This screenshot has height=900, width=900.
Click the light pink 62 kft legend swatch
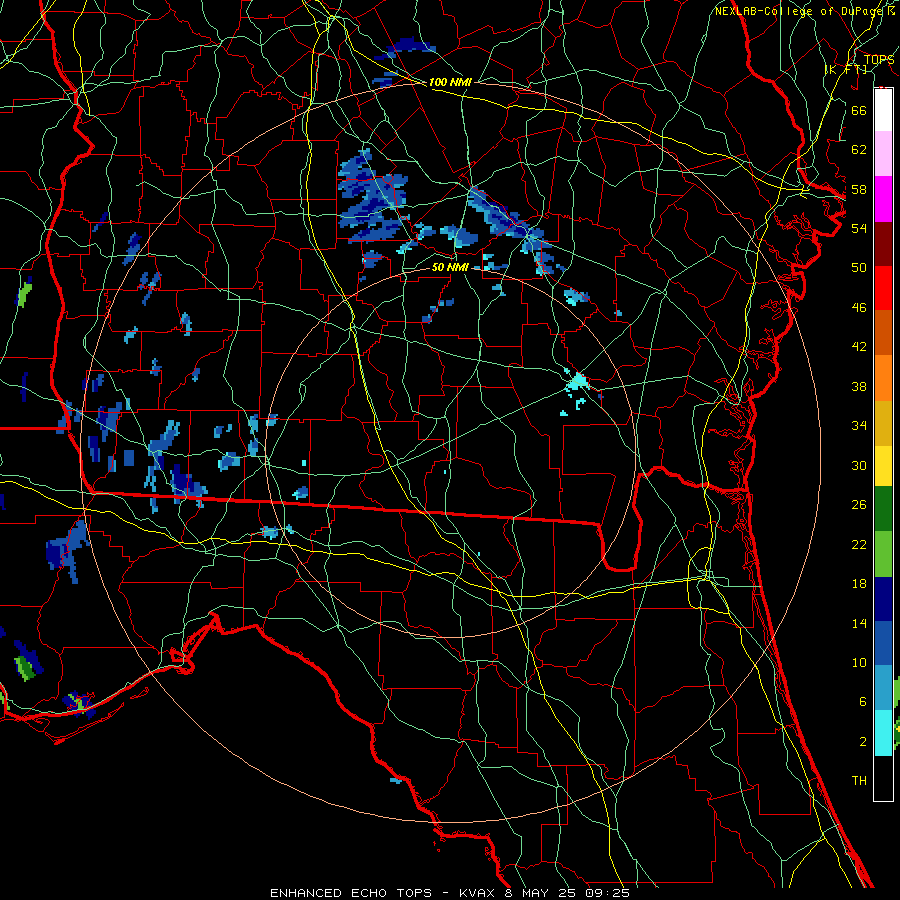point(883,154)
